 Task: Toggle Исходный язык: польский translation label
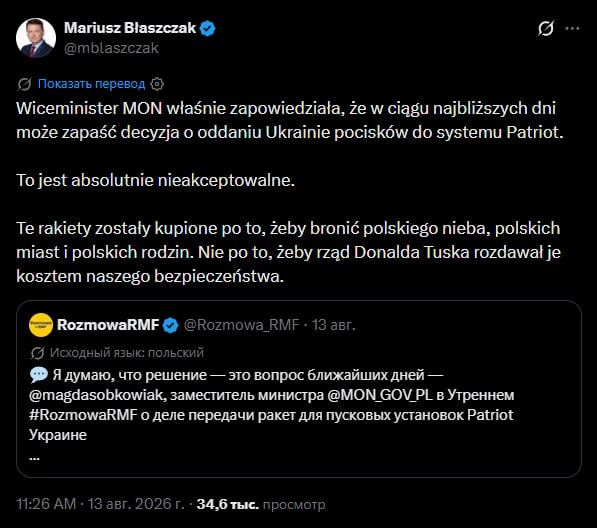pos(127,353)
